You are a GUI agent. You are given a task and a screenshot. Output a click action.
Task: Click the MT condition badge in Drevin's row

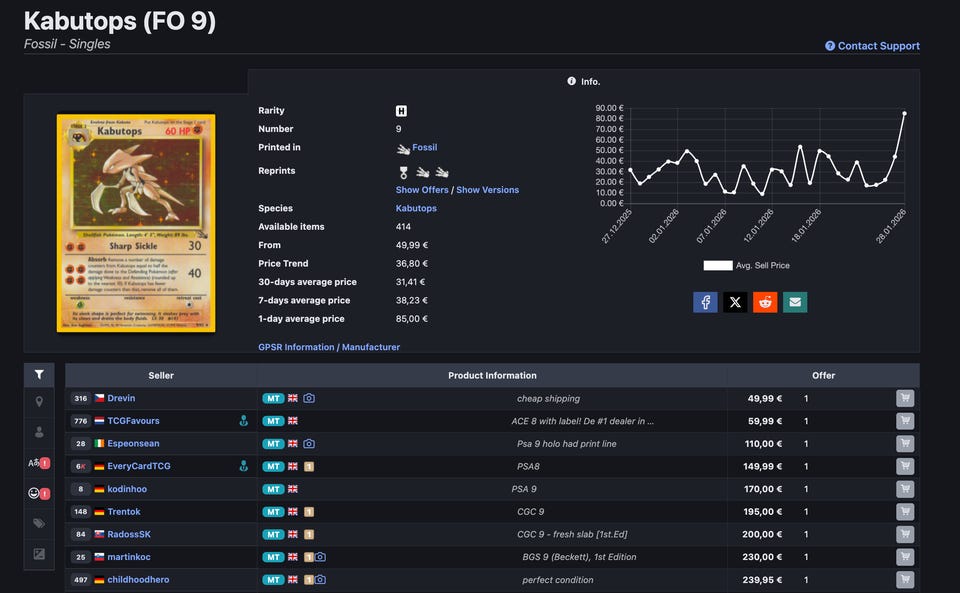point(273,398)
